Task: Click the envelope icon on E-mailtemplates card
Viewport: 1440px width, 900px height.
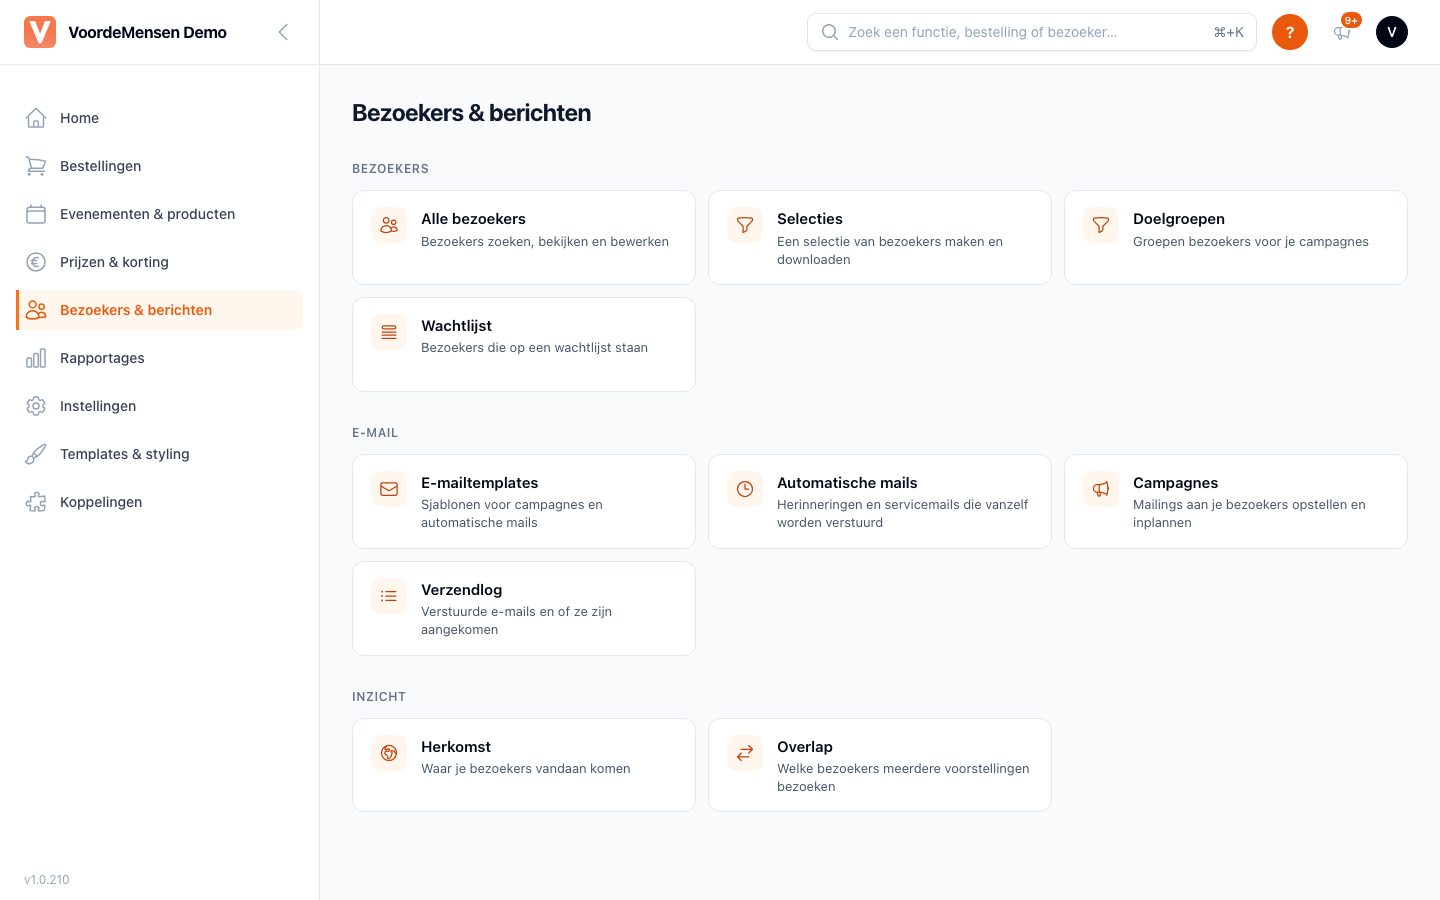Action: (x=389, y=489)
